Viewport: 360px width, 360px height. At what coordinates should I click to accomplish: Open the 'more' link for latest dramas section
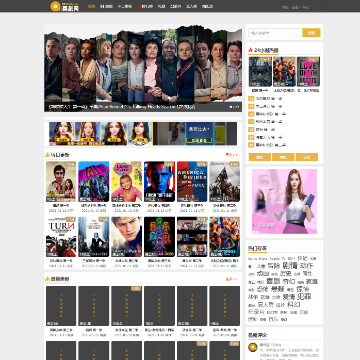(231, 279)
